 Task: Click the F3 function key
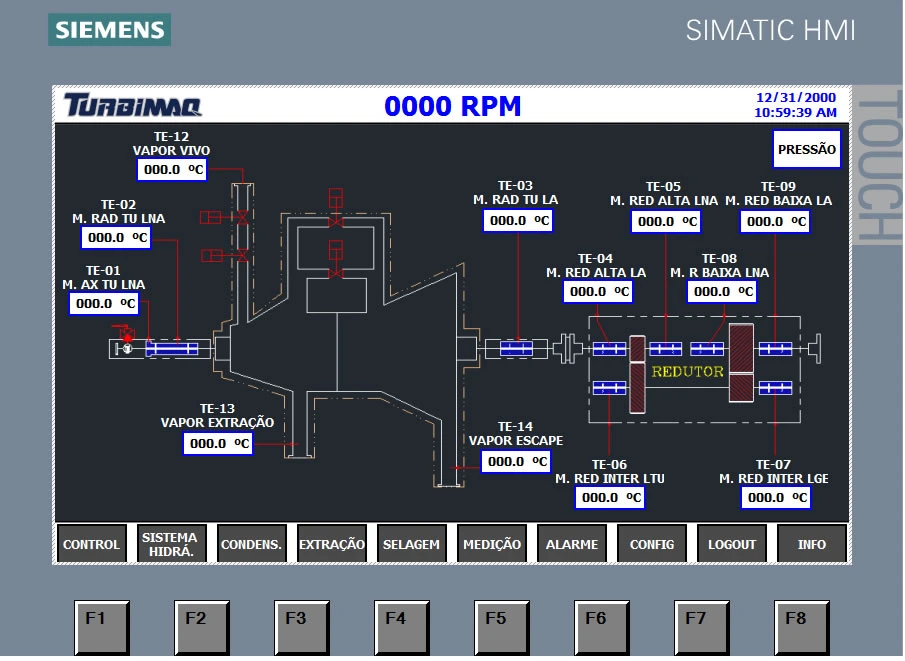pos(301,627)
